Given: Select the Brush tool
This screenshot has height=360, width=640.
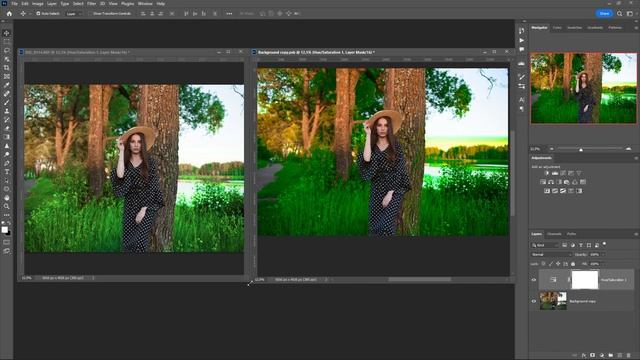Looking at the screenshot, I should (x=7, y=102).
